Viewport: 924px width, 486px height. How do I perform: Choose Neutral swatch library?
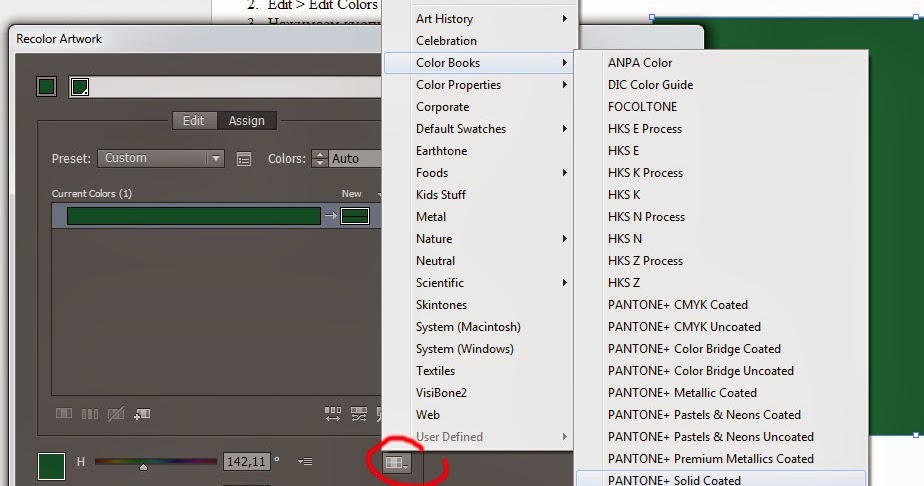pos(478,260)
